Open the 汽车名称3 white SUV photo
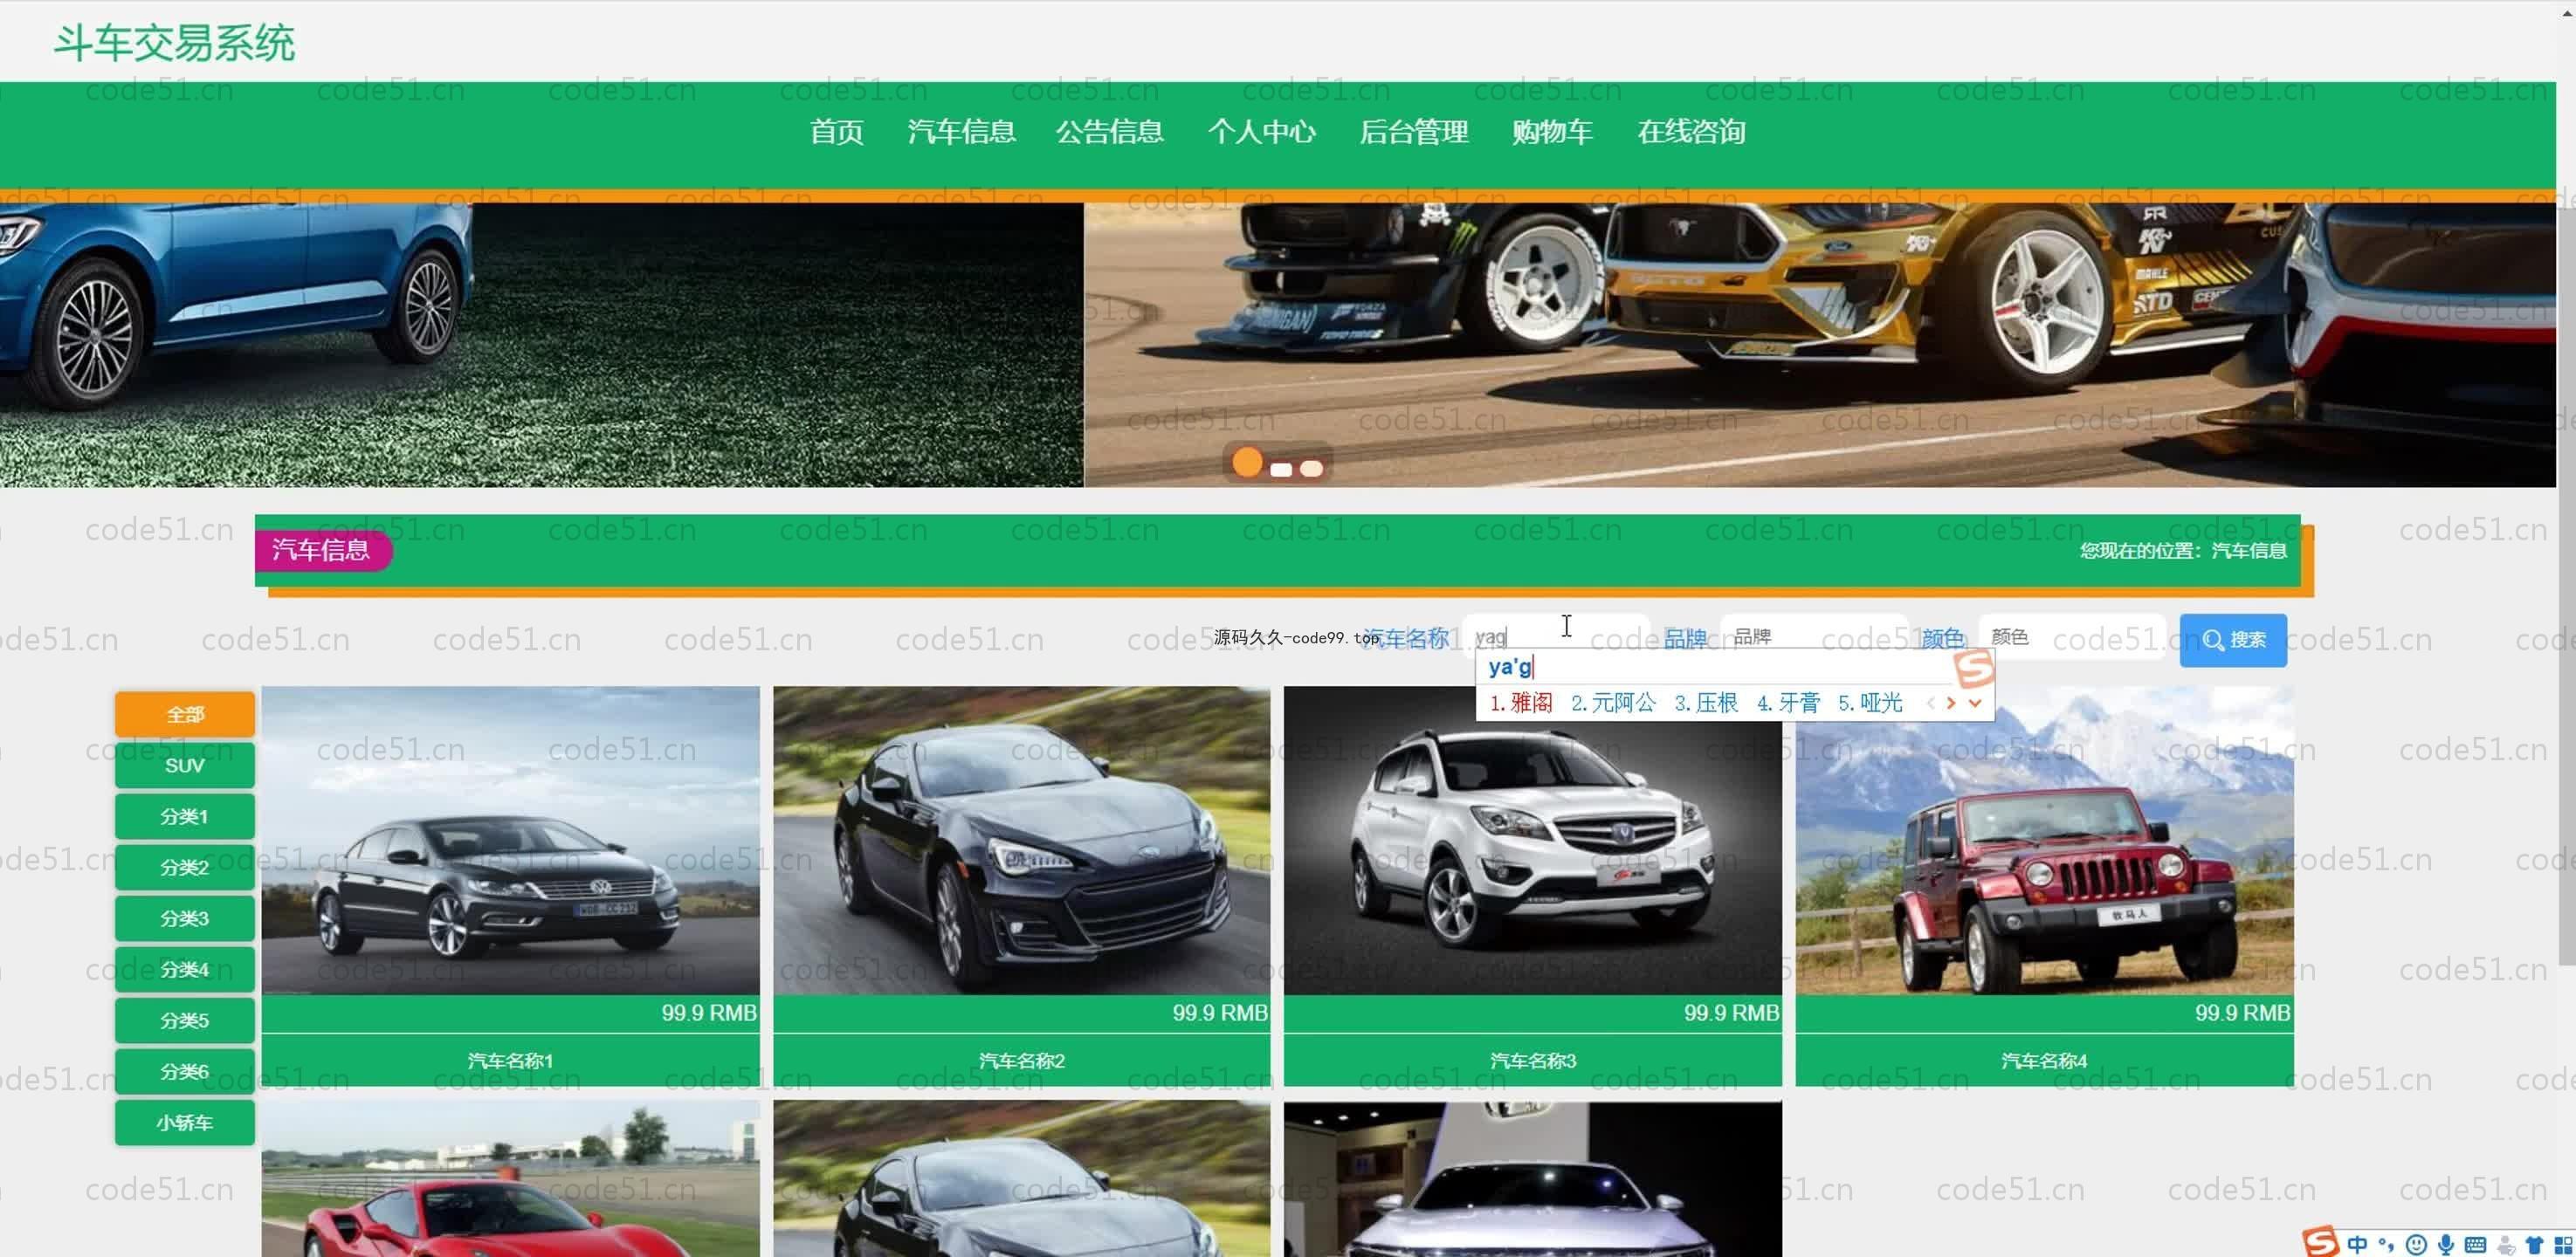Viewport: 2576px width, 1257px height. coord(1532,840)
